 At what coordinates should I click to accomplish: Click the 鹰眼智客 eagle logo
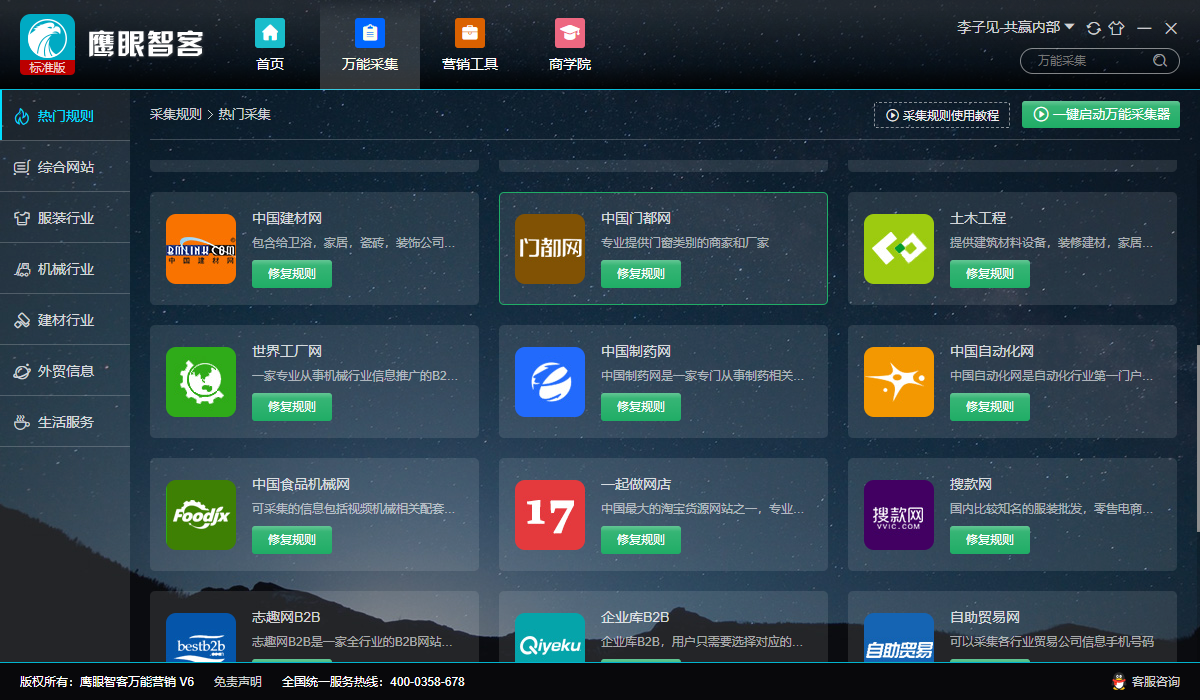[47, 45]
